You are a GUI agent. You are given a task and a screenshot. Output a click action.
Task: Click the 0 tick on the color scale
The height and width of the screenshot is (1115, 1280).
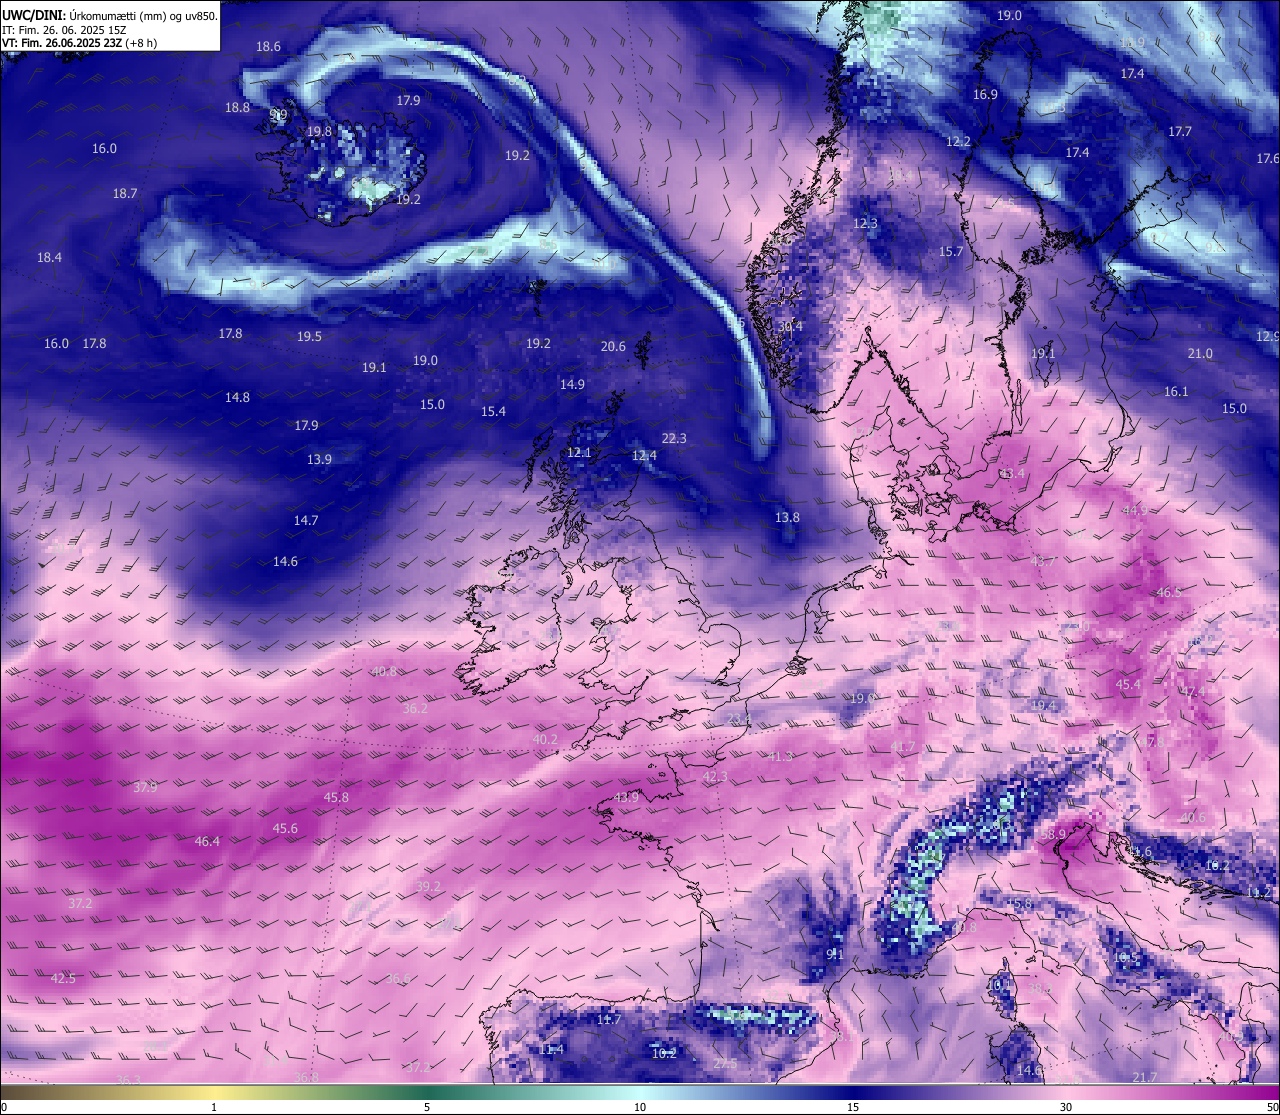tap(4, 1107)
